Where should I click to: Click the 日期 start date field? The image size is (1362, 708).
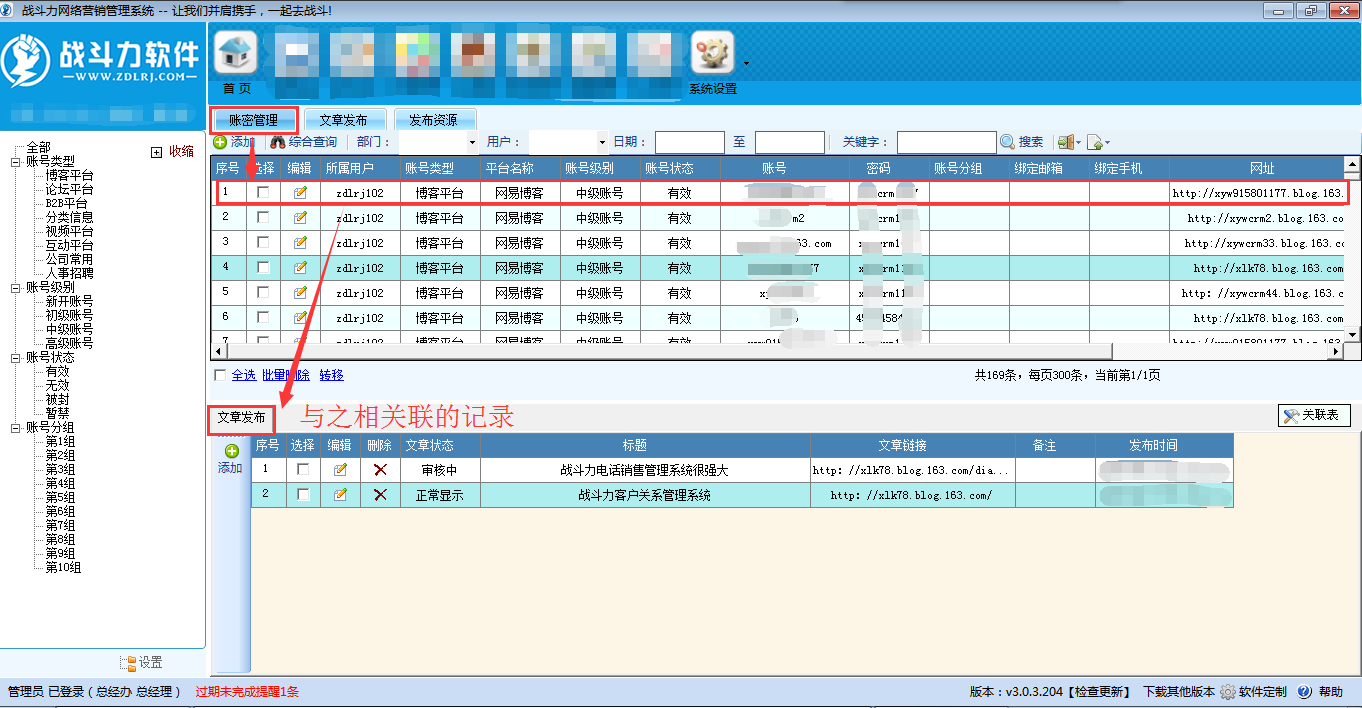coord(690,142)
